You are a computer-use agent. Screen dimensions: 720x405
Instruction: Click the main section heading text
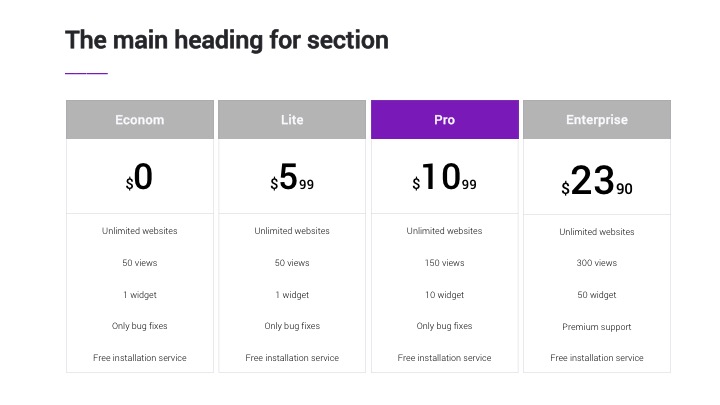(x=227, y=40)
